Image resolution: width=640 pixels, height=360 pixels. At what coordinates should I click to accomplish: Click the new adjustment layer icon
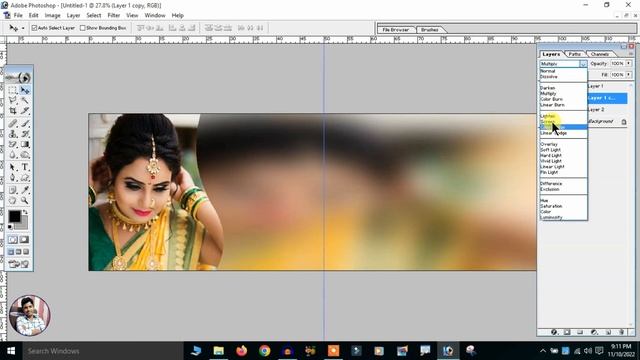594,332
